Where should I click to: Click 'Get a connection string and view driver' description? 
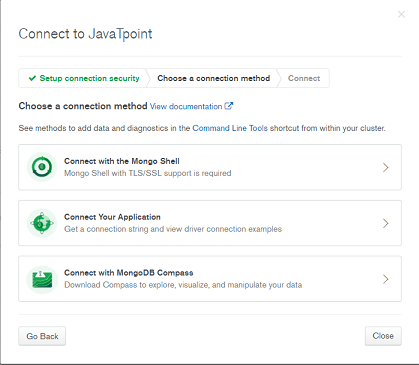coord(173,229)
